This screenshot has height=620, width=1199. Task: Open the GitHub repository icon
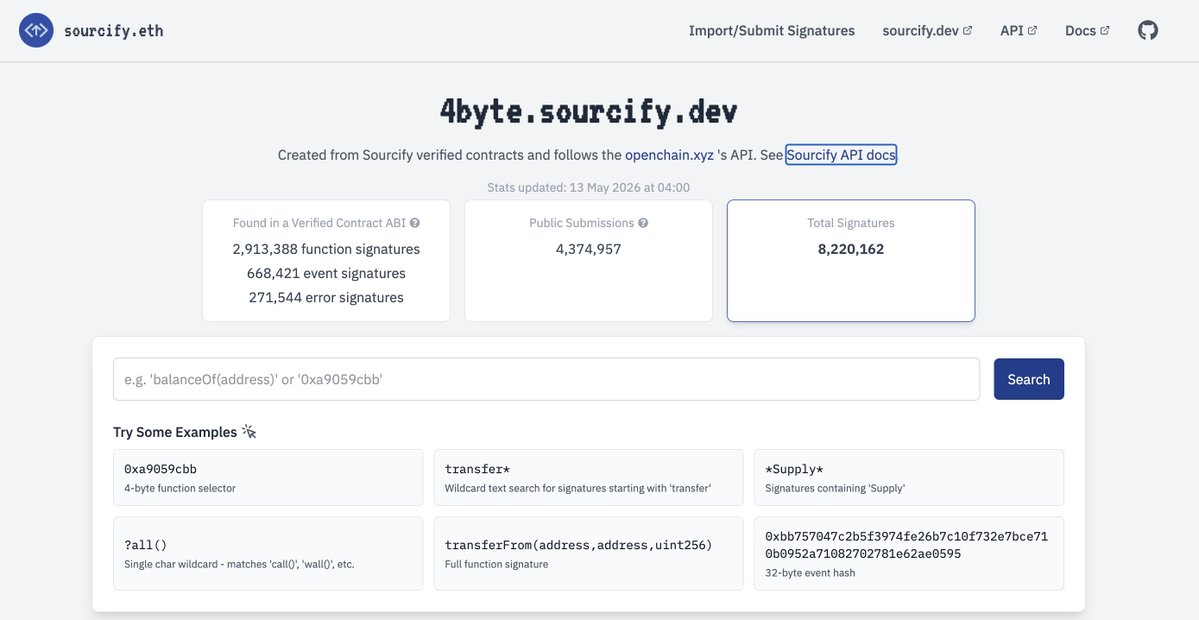[1148, 31]
